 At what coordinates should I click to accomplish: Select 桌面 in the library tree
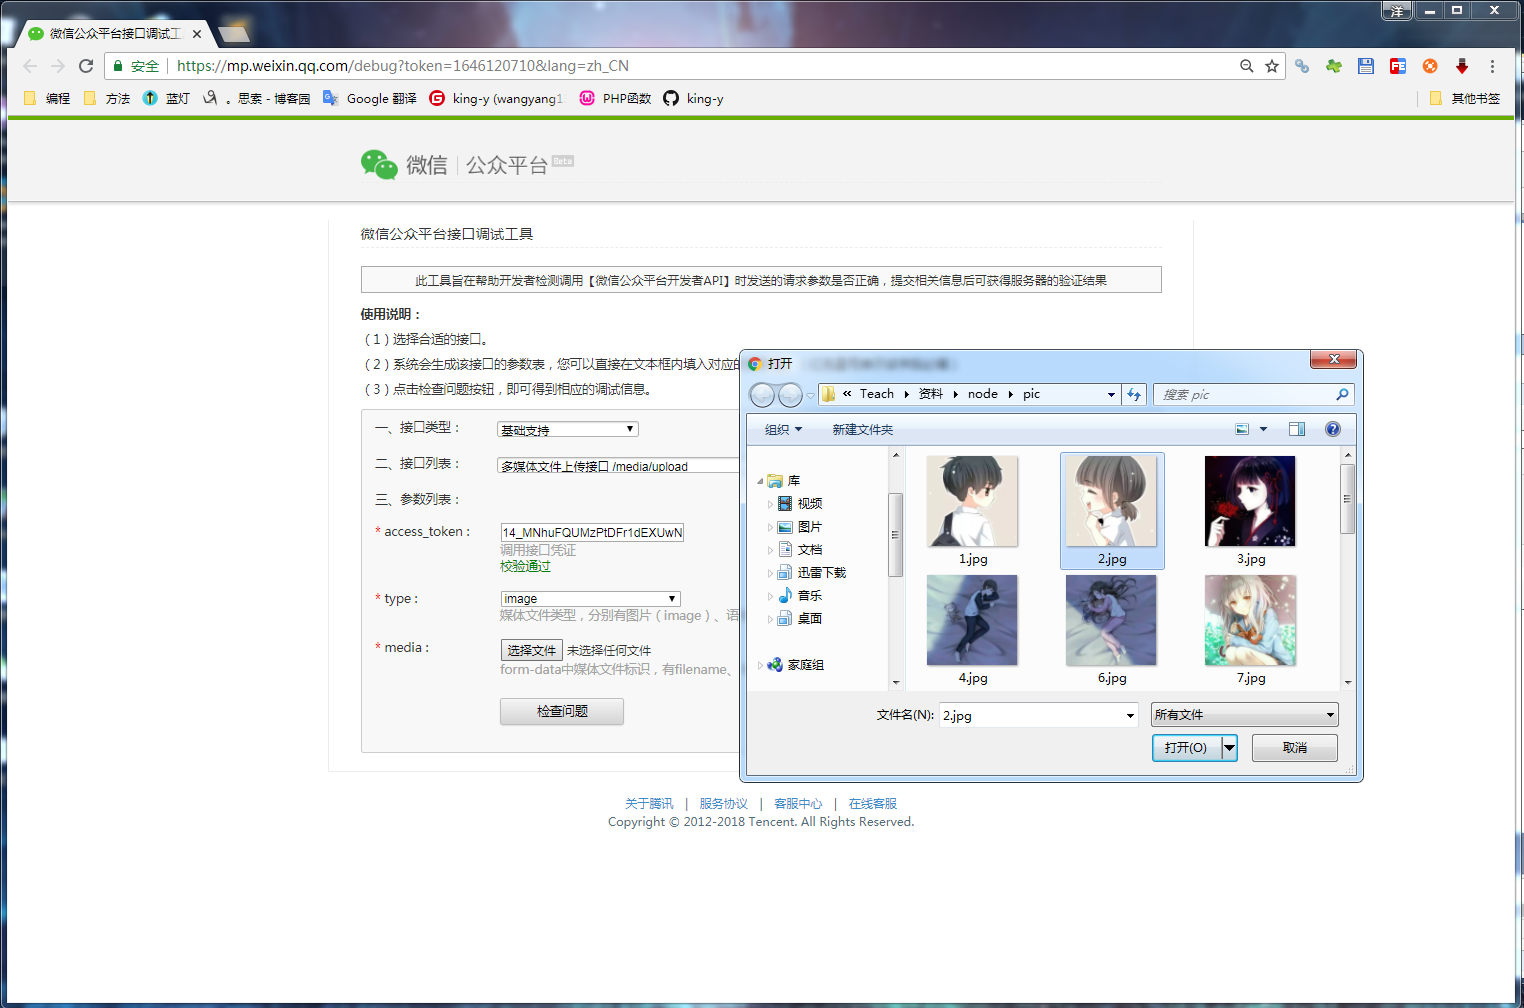[x=800, y=619]
